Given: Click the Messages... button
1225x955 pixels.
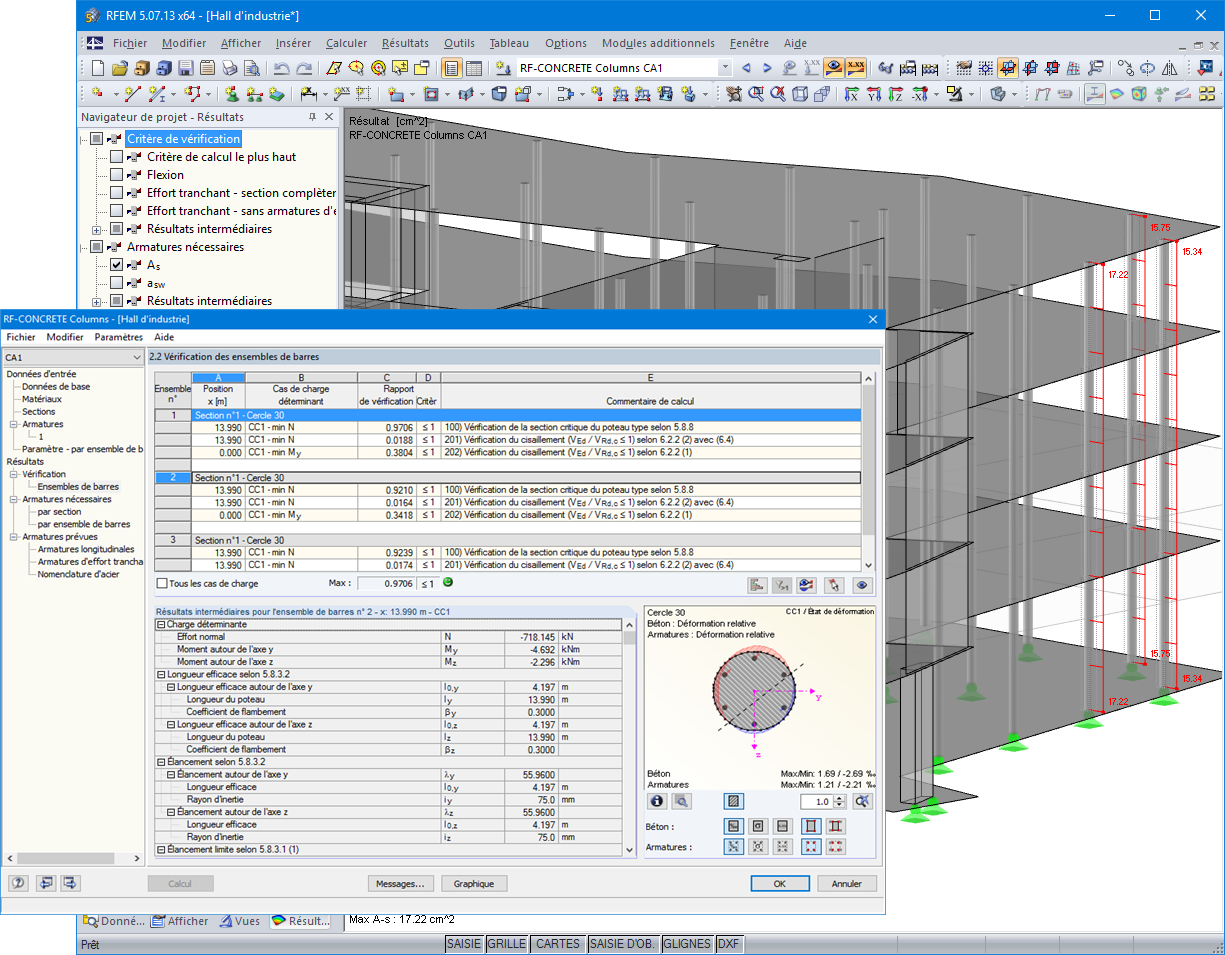Looking at the screenshot, I should (402, 884).
